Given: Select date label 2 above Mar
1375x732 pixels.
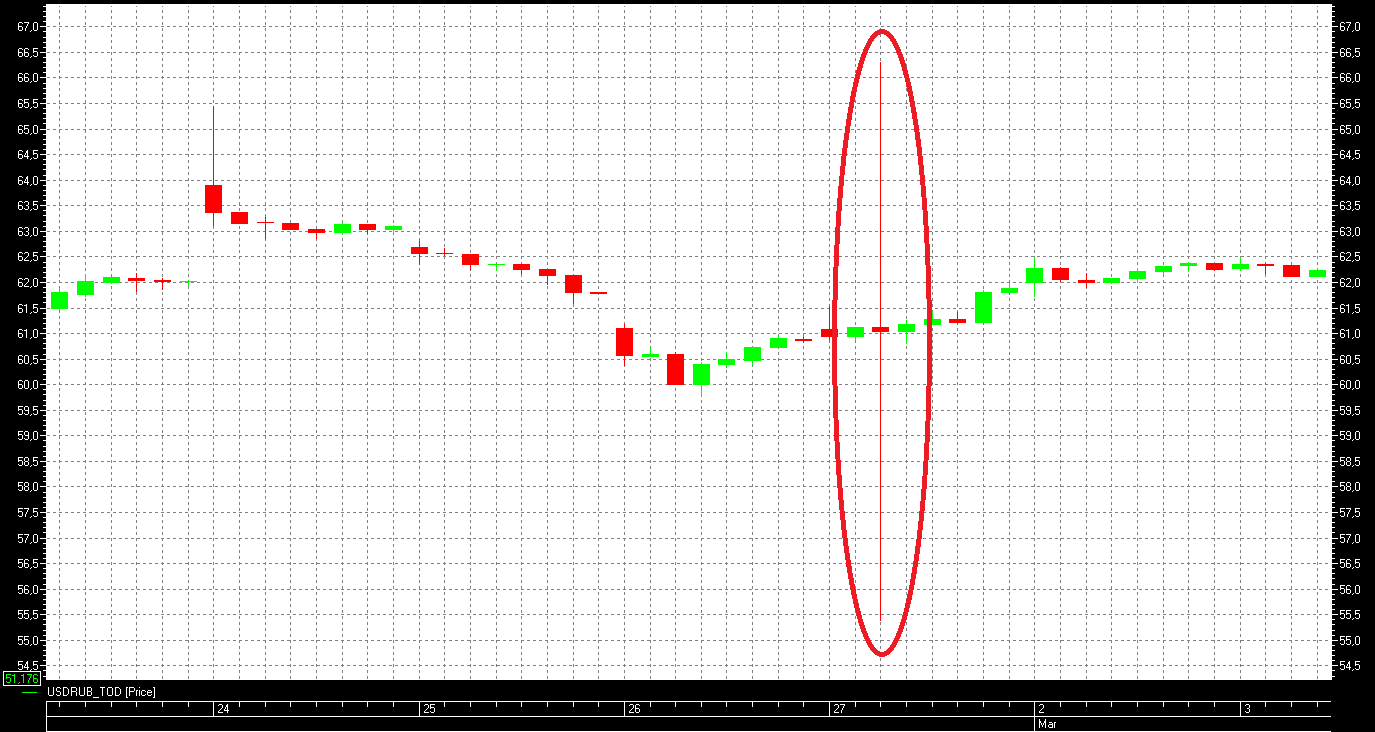Looking at the screenshot, I should 1041,709.
